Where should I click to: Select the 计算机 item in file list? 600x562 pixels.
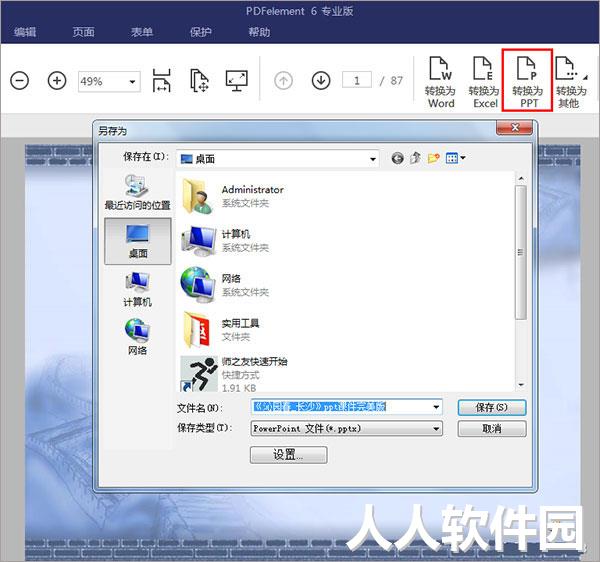[225, 241]
